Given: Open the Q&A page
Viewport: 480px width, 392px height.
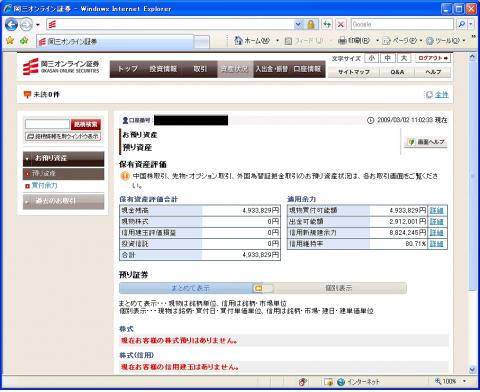Looking at the screenshot, I should (x=397, y=72).
